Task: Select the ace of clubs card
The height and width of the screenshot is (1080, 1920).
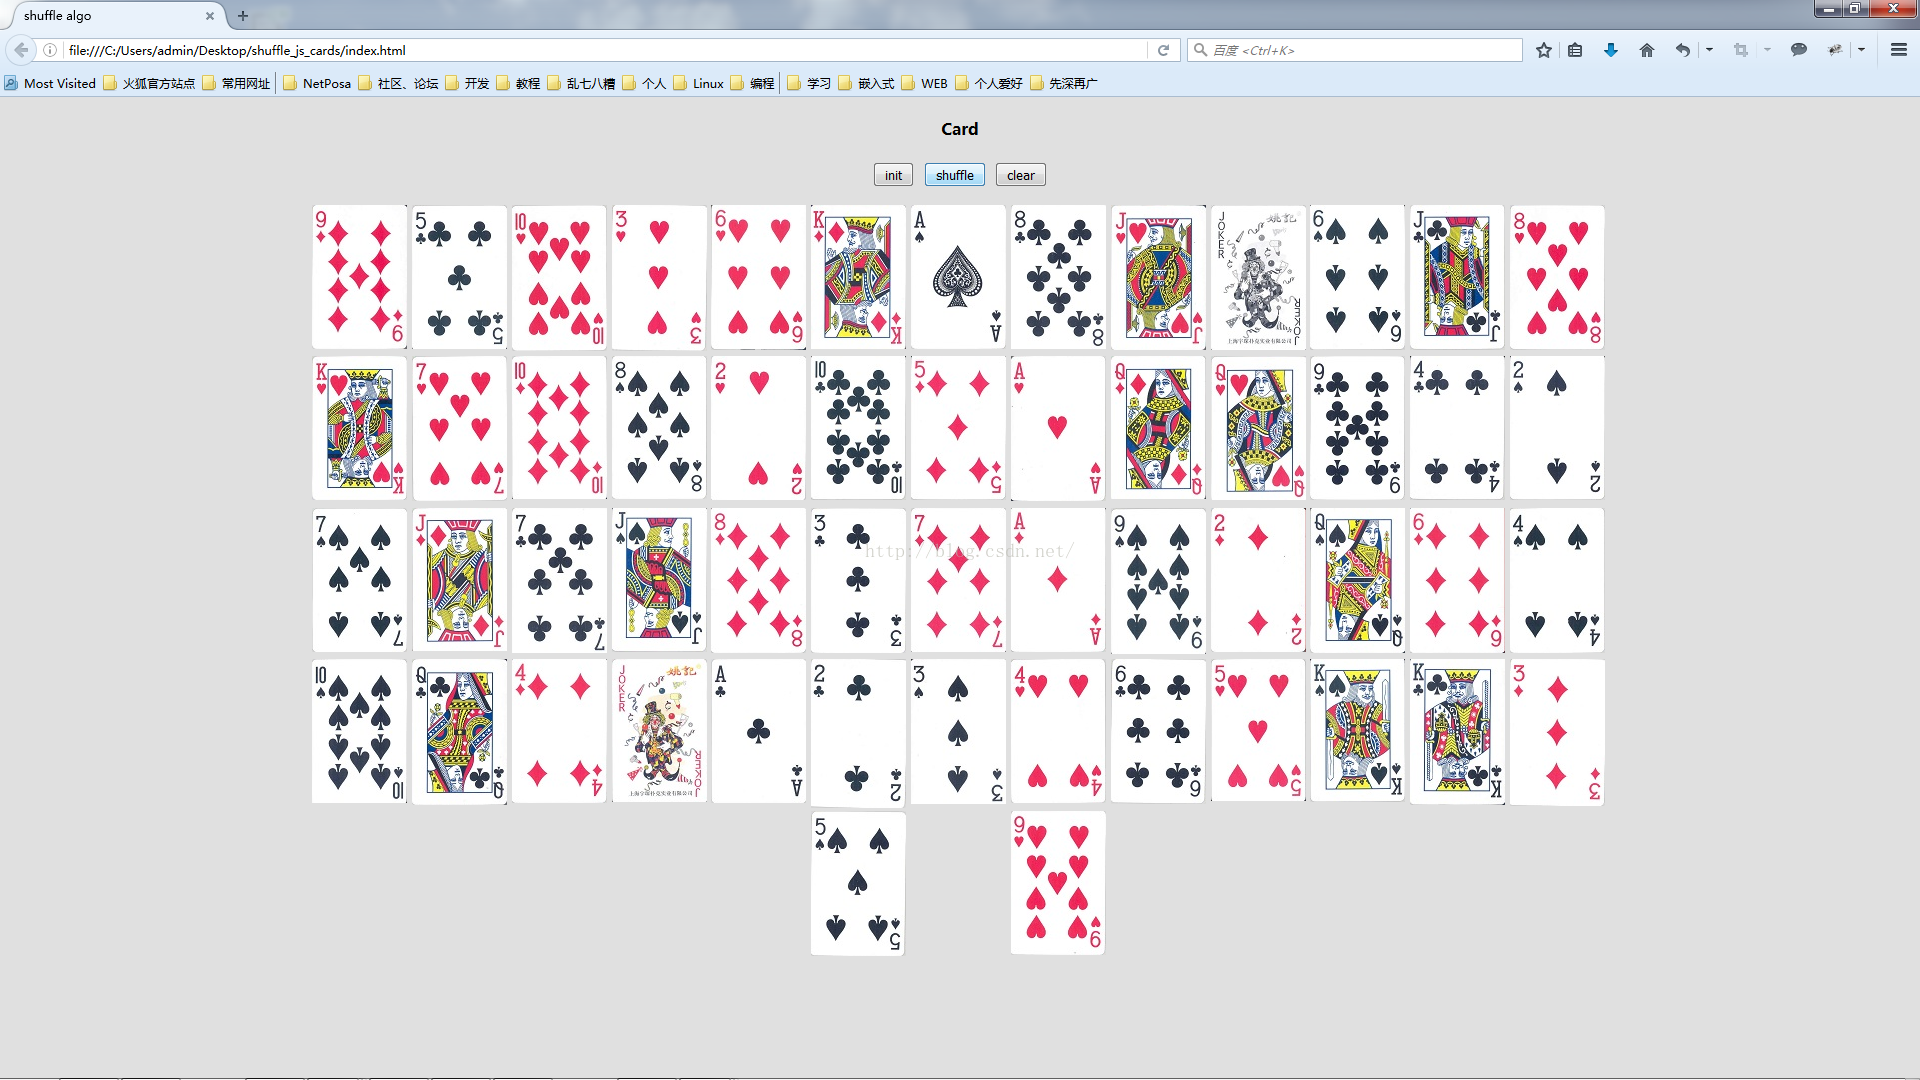Action: click(x=758, y=731)
